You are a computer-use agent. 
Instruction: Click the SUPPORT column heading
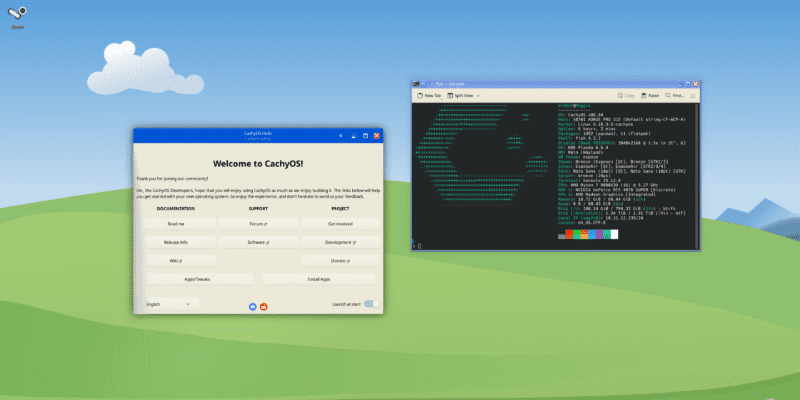pos(258,209)
